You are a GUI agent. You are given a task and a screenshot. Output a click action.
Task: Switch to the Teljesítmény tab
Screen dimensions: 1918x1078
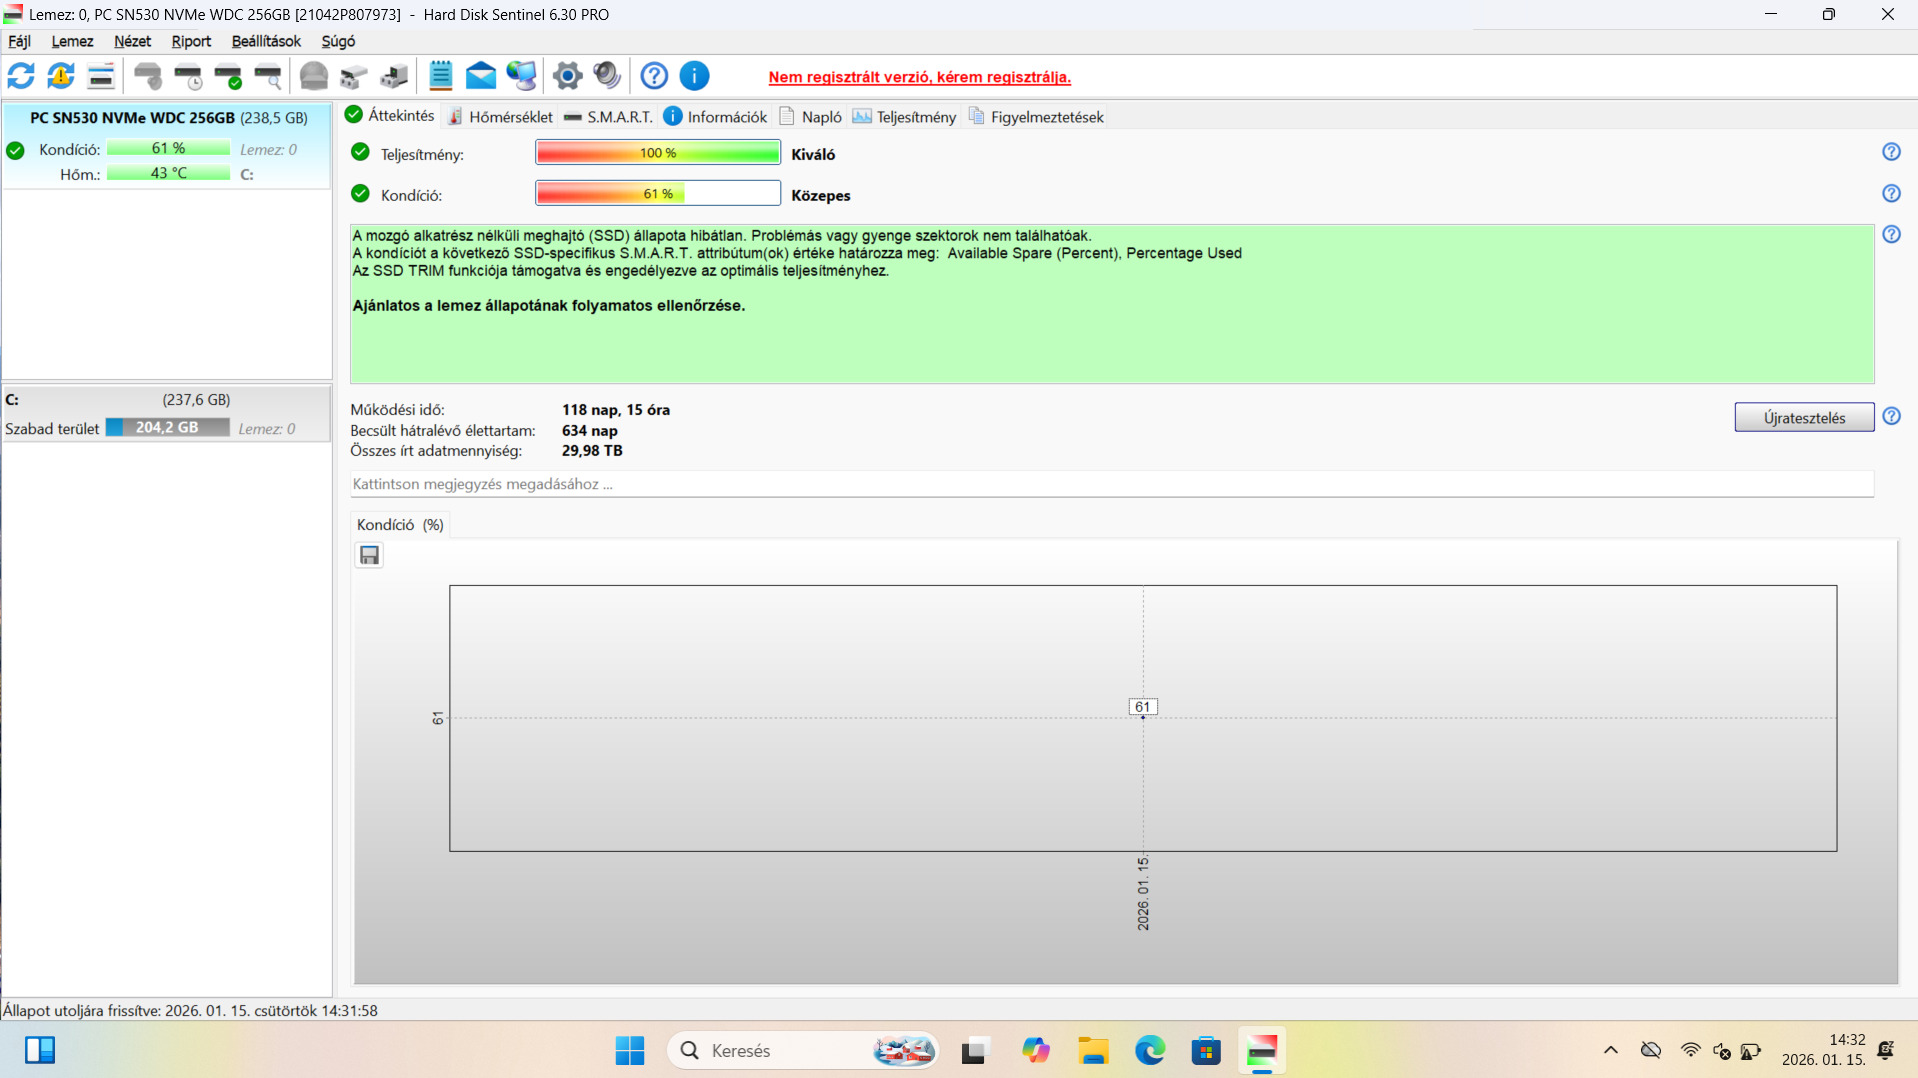tap(904, 117)
